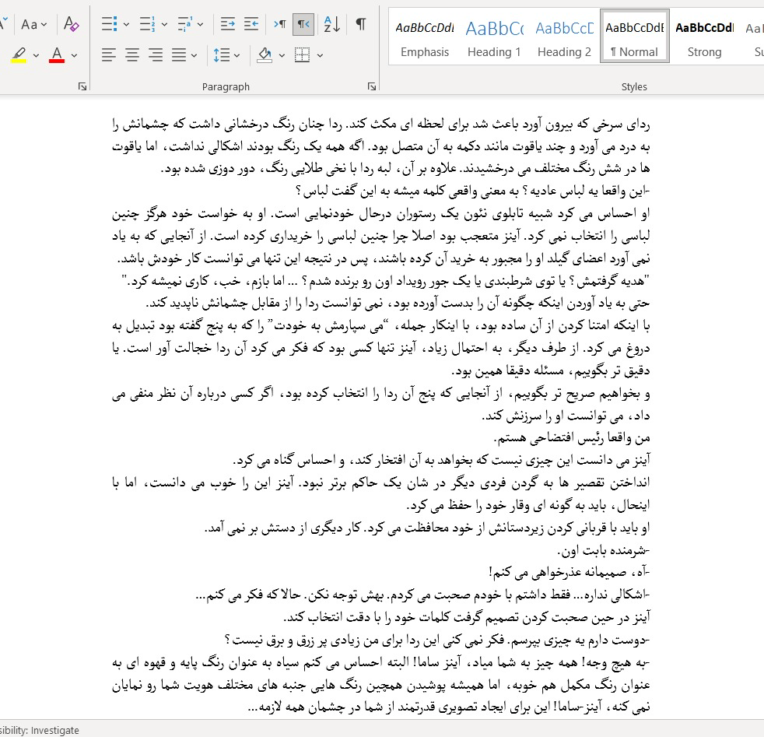Expand the numbering list dropdown arrow
Image resolution: width=764 pixels, height=737 pixels.
[x=164, y=24]
